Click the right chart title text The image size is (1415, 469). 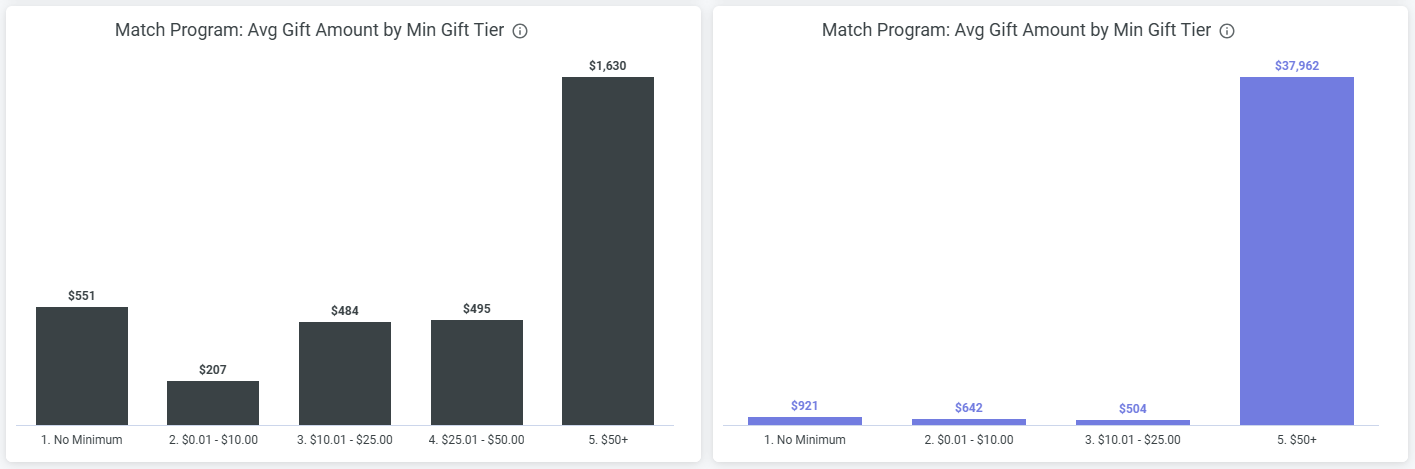point(1016,30)
